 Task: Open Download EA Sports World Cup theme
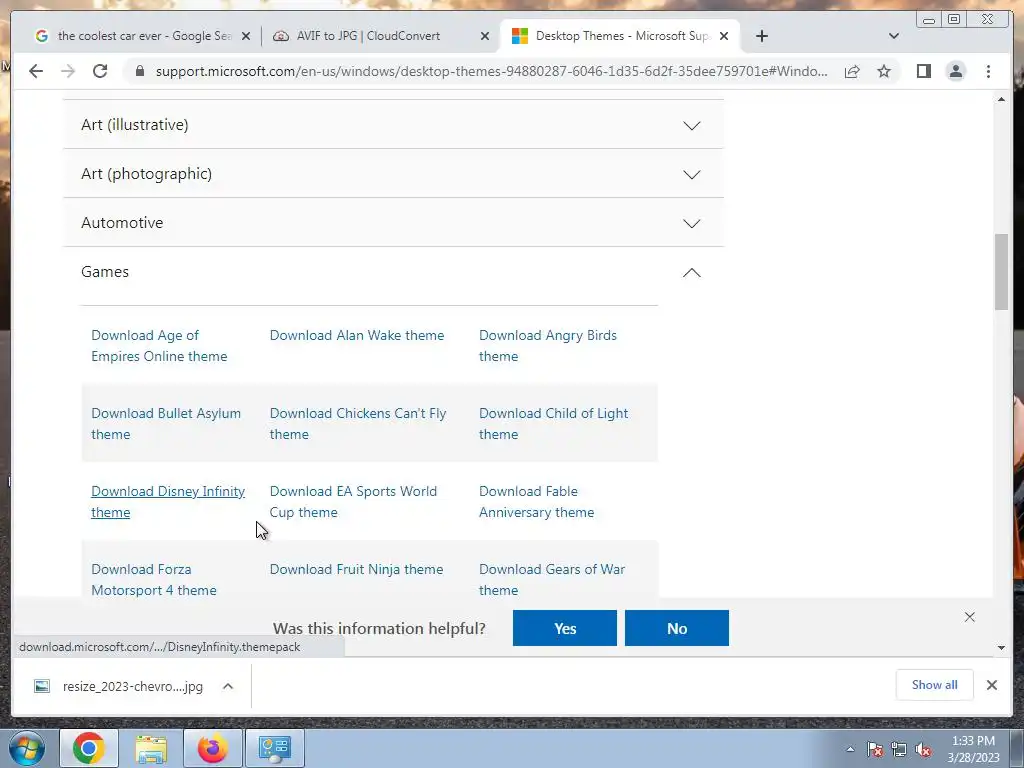coord(353,502)
